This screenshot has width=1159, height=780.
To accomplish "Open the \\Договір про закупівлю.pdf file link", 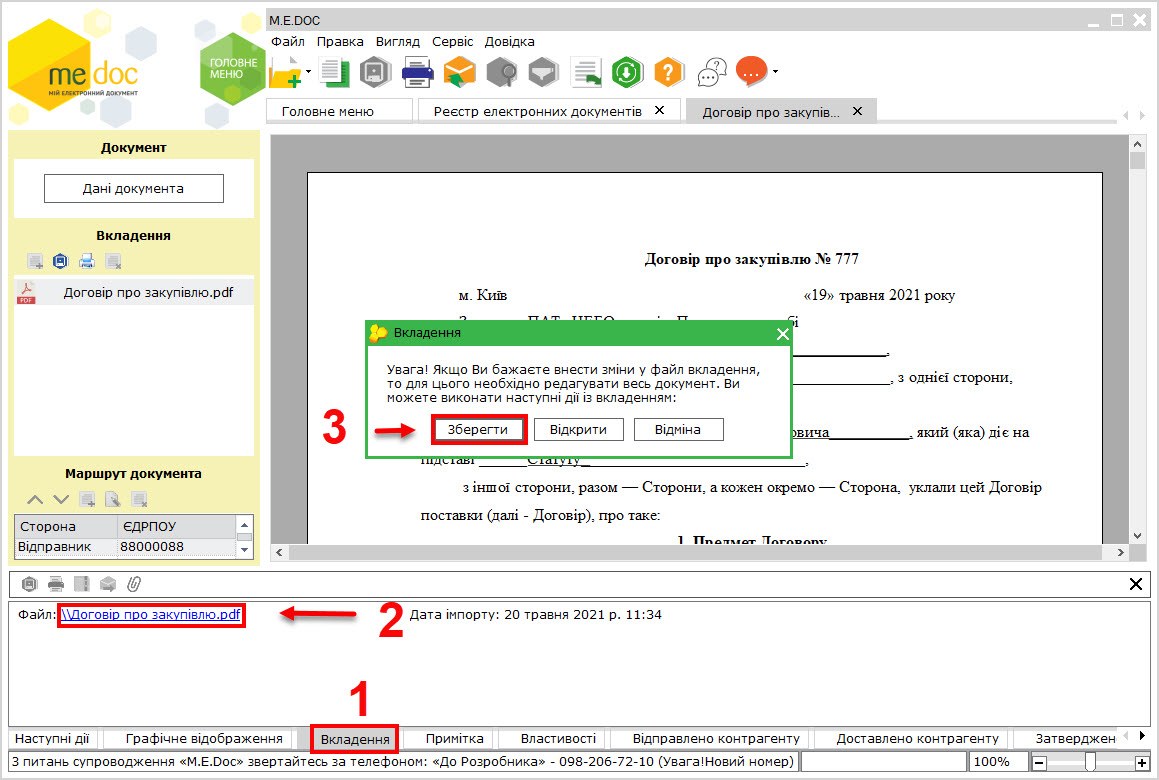I will point(151,614).
